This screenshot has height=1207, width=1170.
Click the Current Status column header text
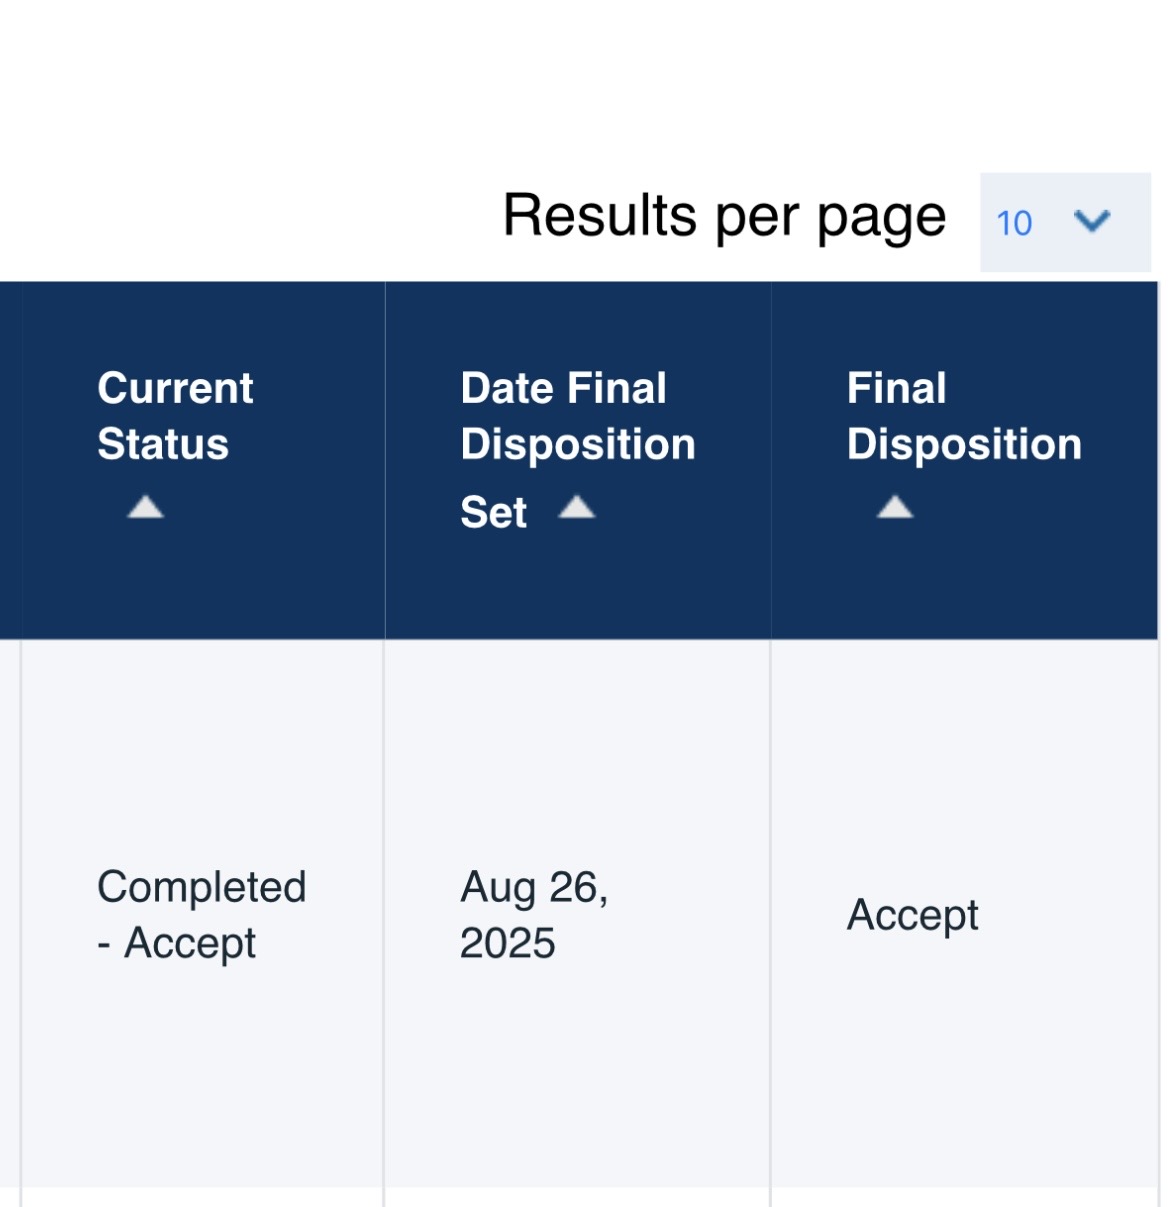click(x=175, y=416)
